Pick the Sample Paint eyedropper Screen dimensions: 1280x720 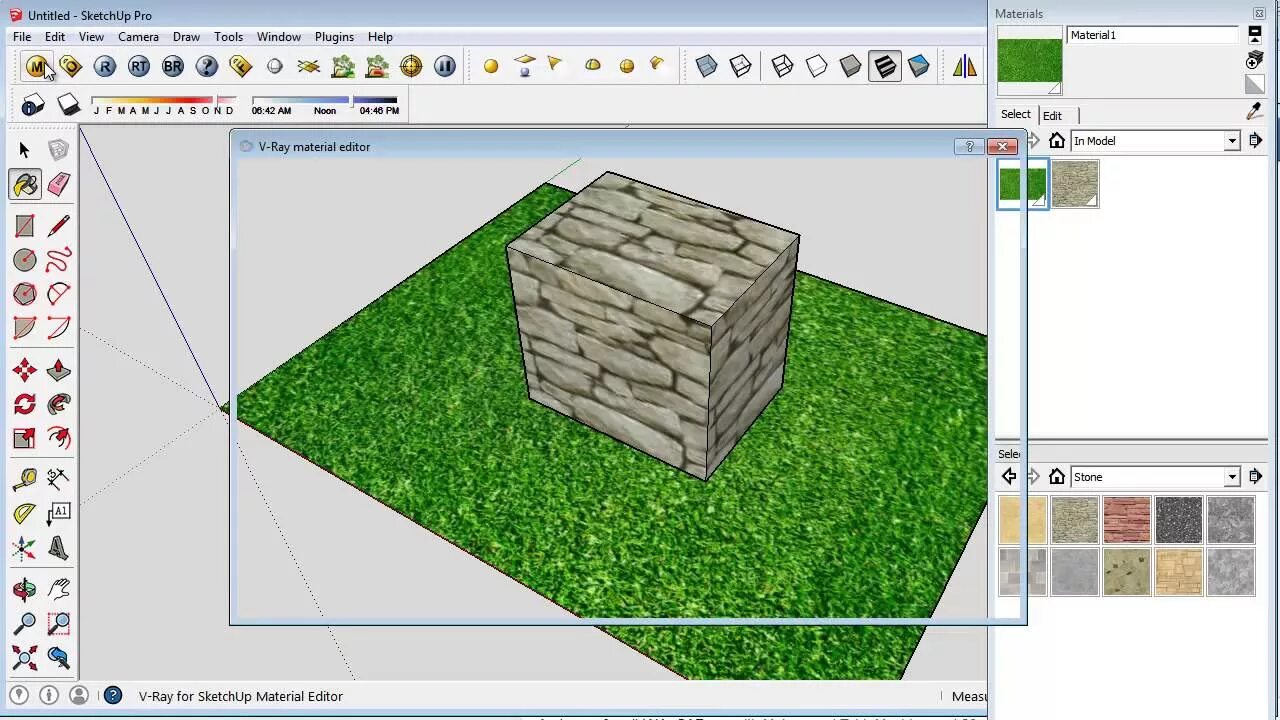tap(1255, 112)
